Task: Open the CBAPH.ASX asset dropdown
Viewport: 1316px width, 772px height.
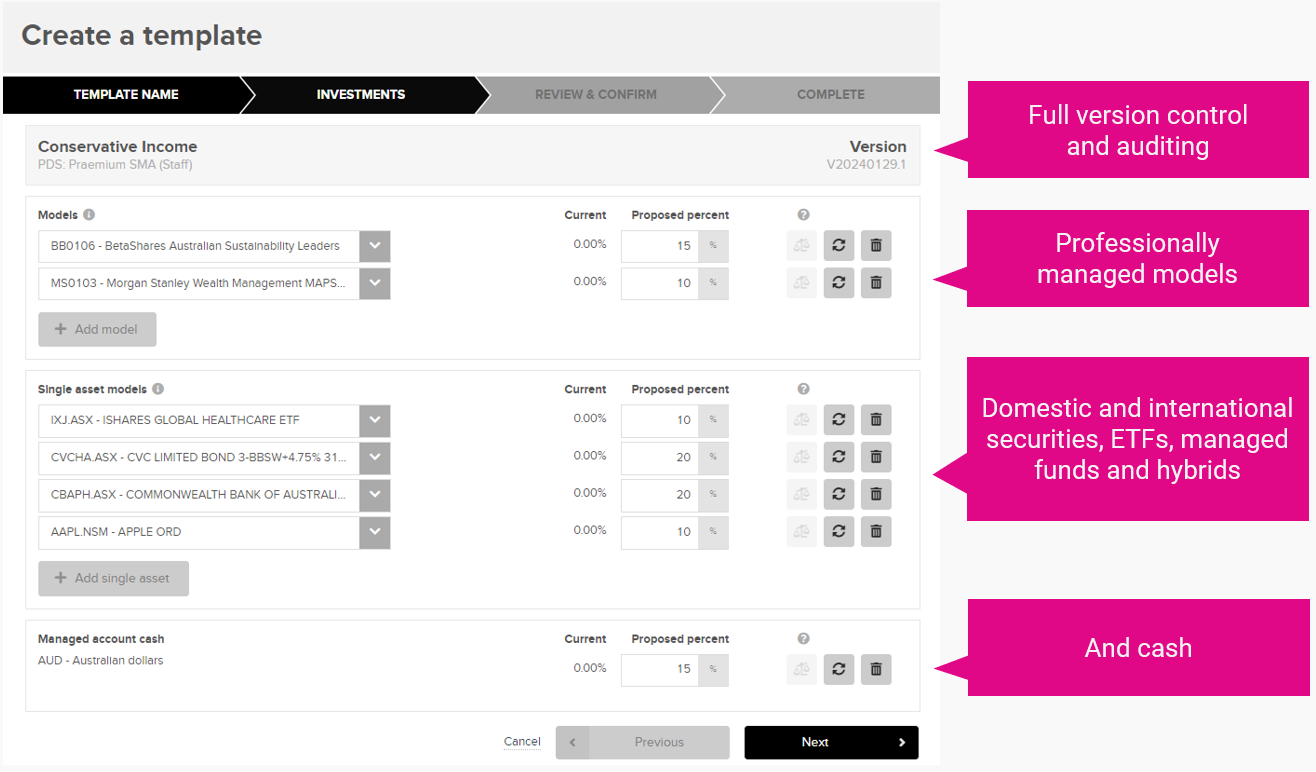Action: pos(374,495)
